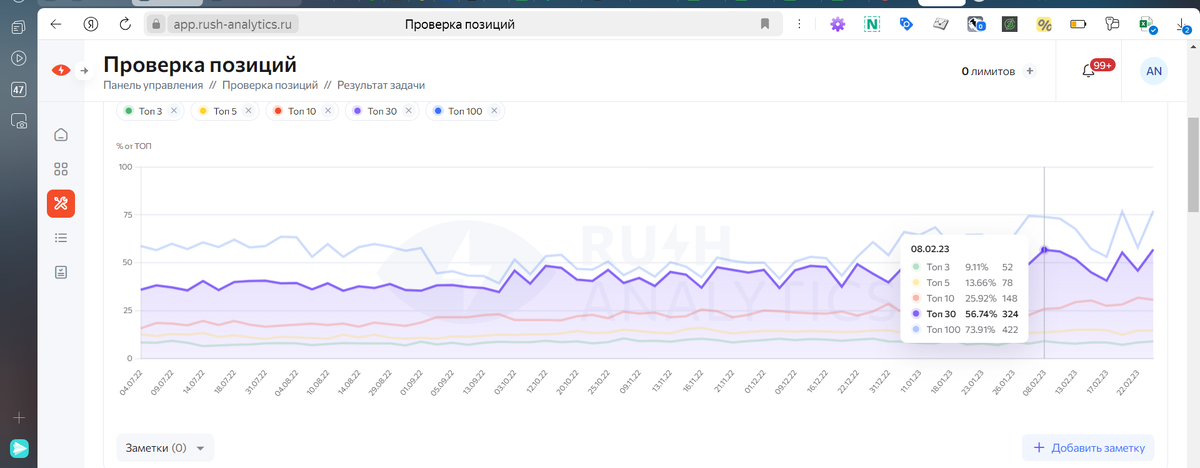Click the highlighted 08.02.23 point on the Топ 30 line

[1044, 249]
